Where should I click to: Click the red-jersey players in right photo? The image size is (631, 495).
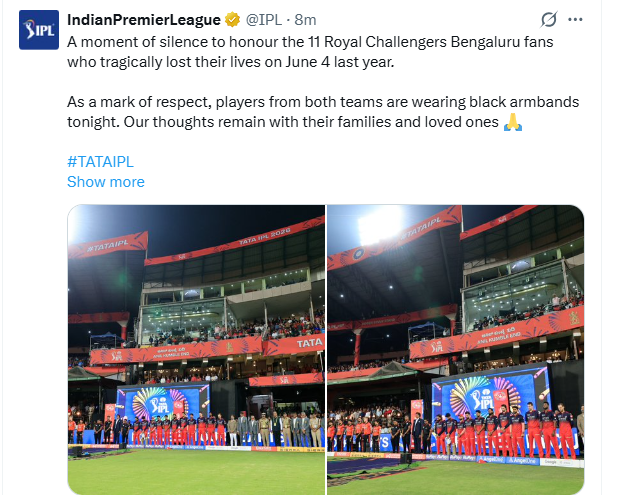click(505, 431)
